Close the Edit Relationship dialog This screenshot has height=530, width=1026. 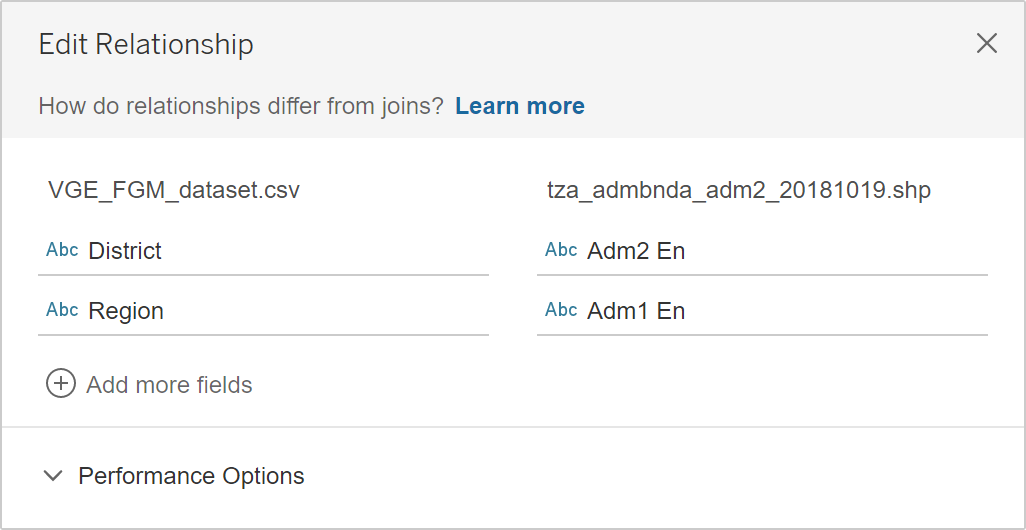tap(986, 43)
